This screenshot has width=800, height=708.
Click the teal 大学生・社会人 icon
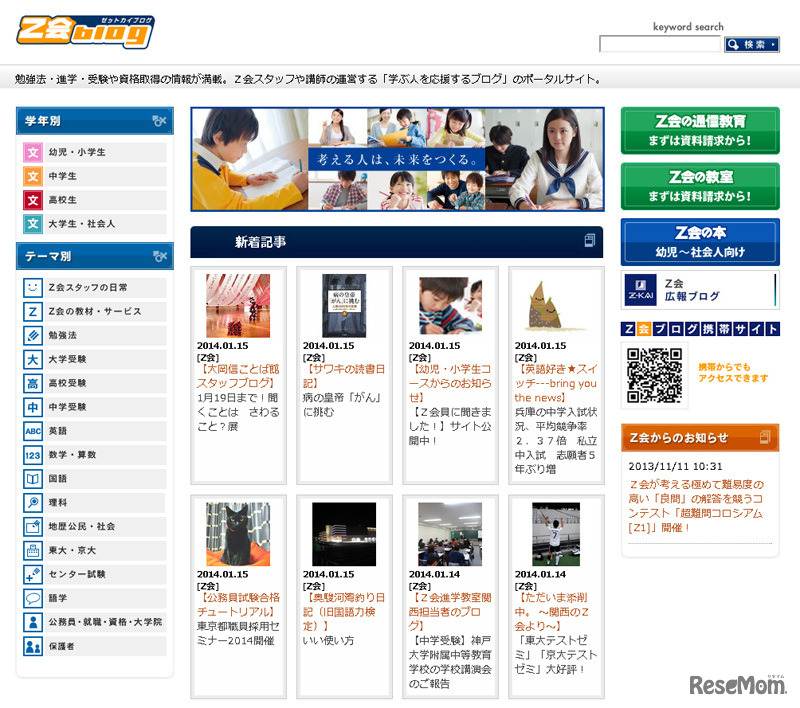[33, 224]
